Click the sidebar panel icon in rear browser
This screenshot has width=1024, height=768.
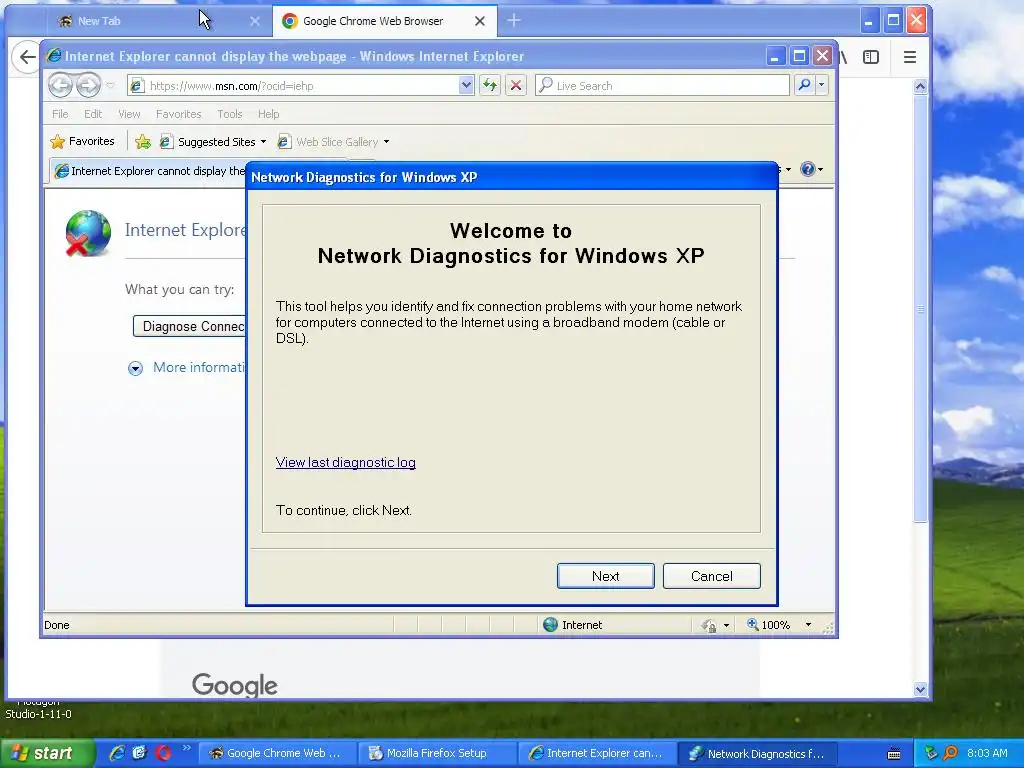click(x=871, y=57)
